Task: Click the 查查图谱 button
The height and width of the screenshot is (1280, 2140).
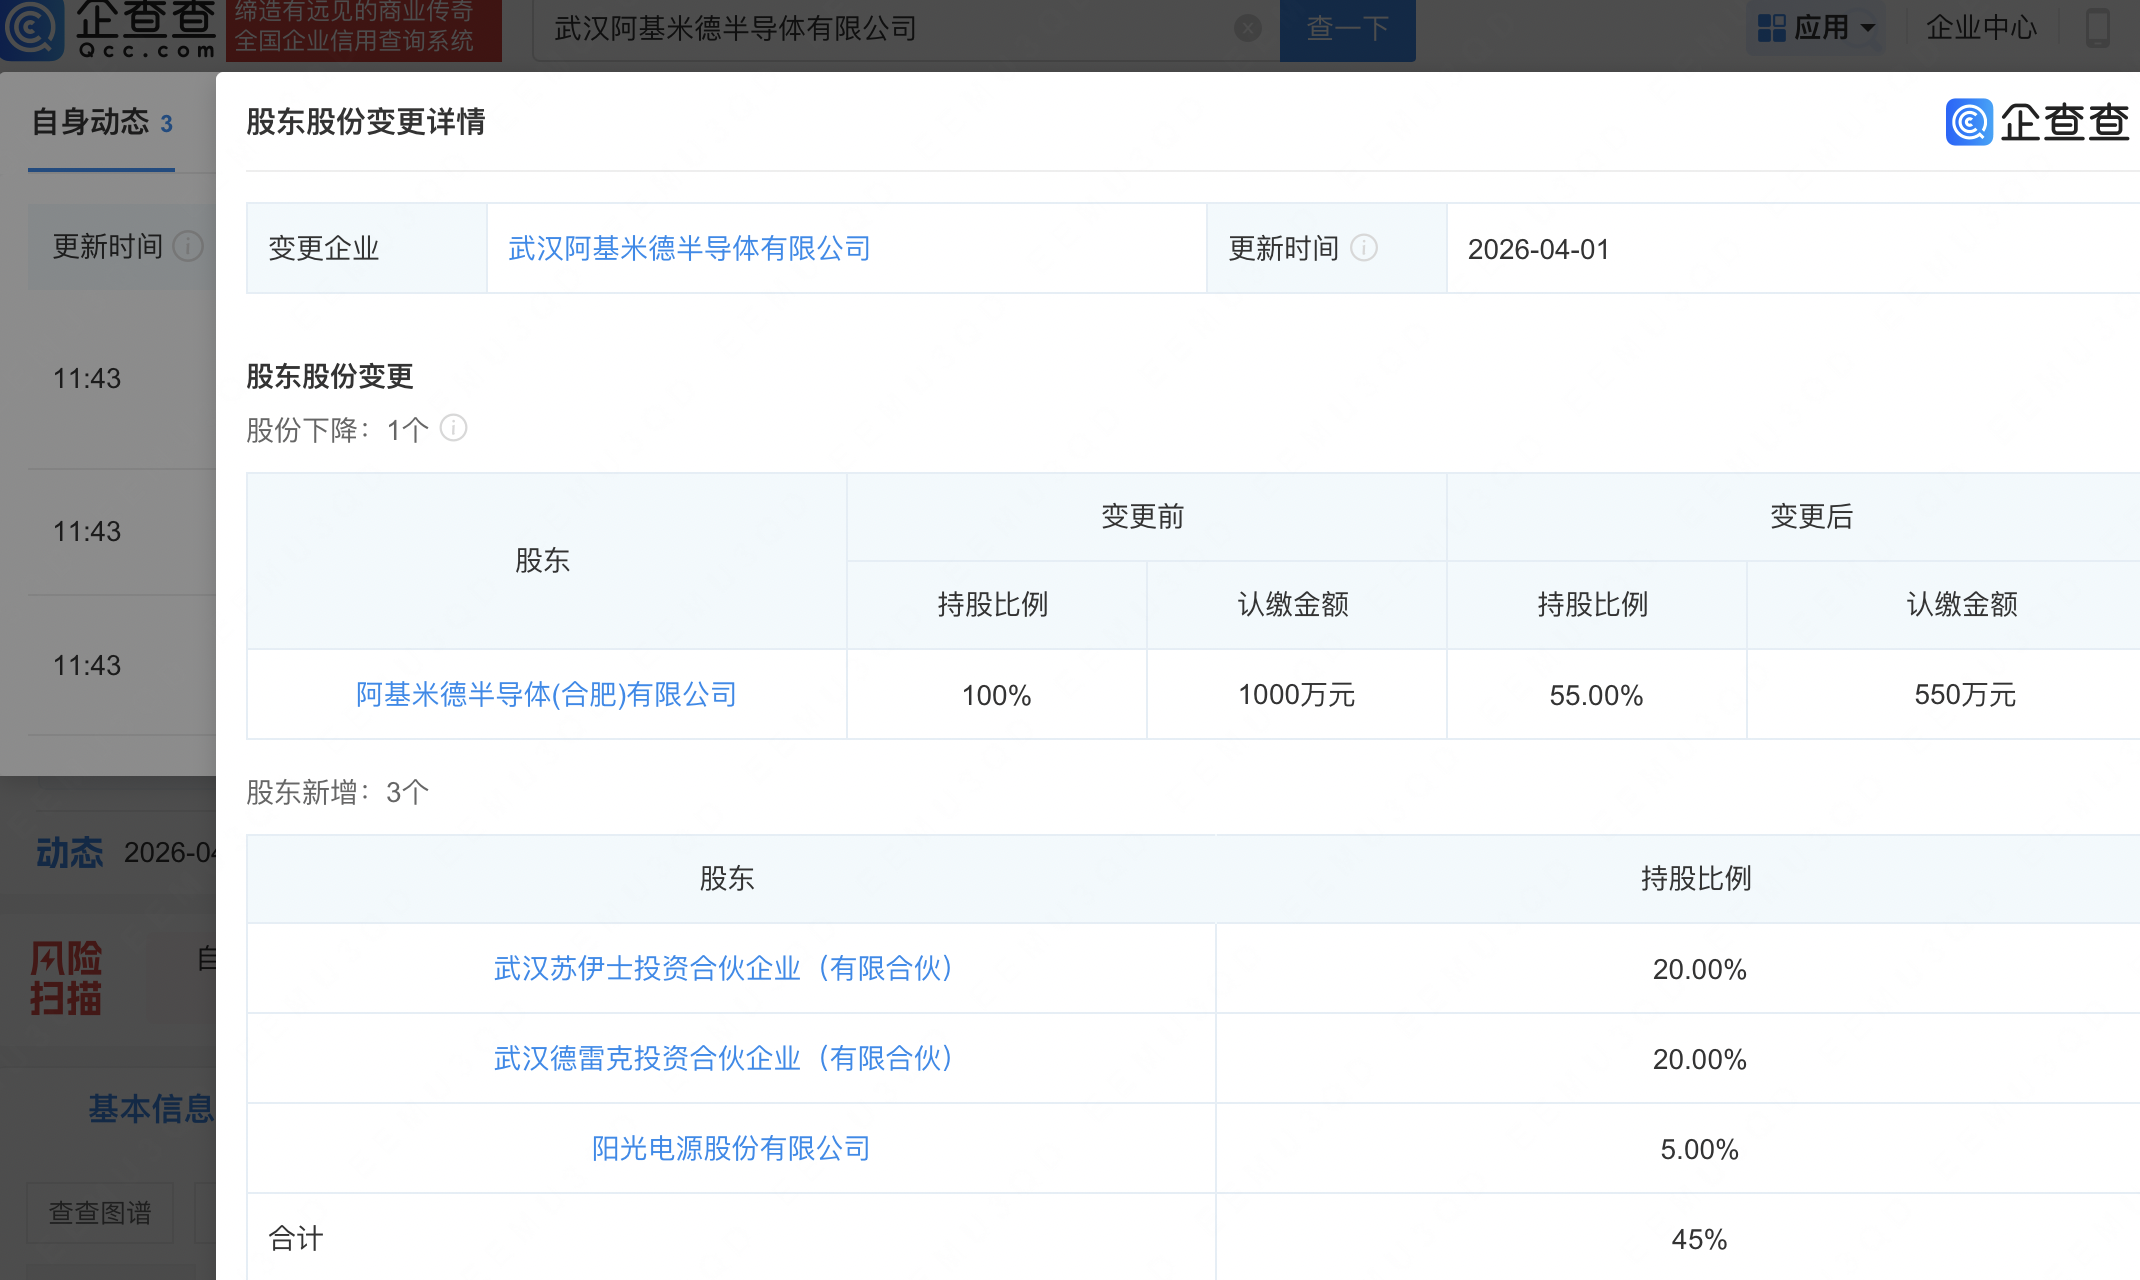Action: pyautogui.click(x=100, y=1212)
